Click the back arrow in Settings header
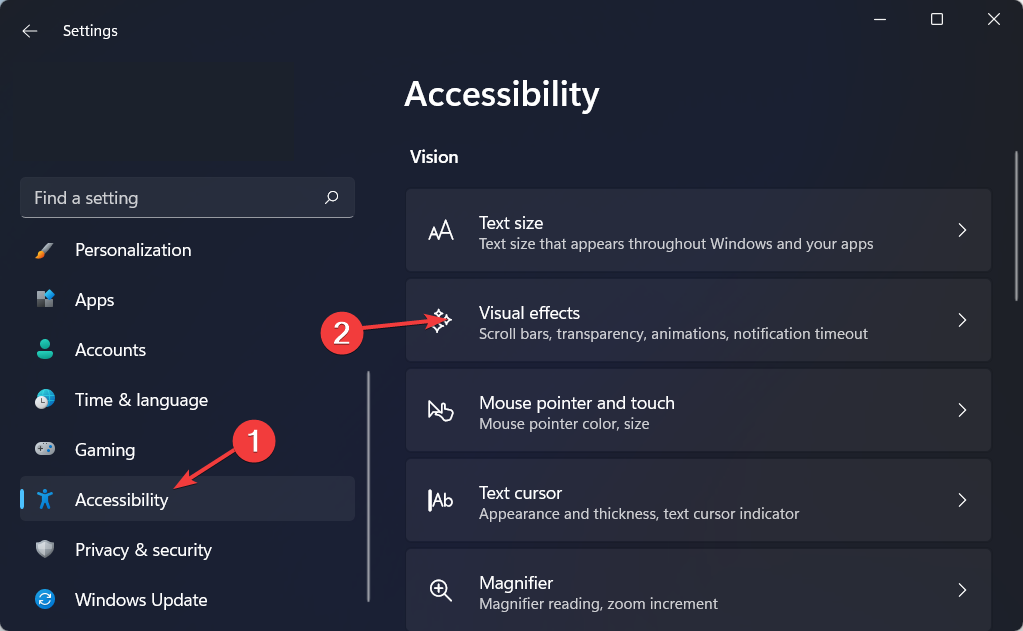1023x631 pixels. [x=29, y=31]
